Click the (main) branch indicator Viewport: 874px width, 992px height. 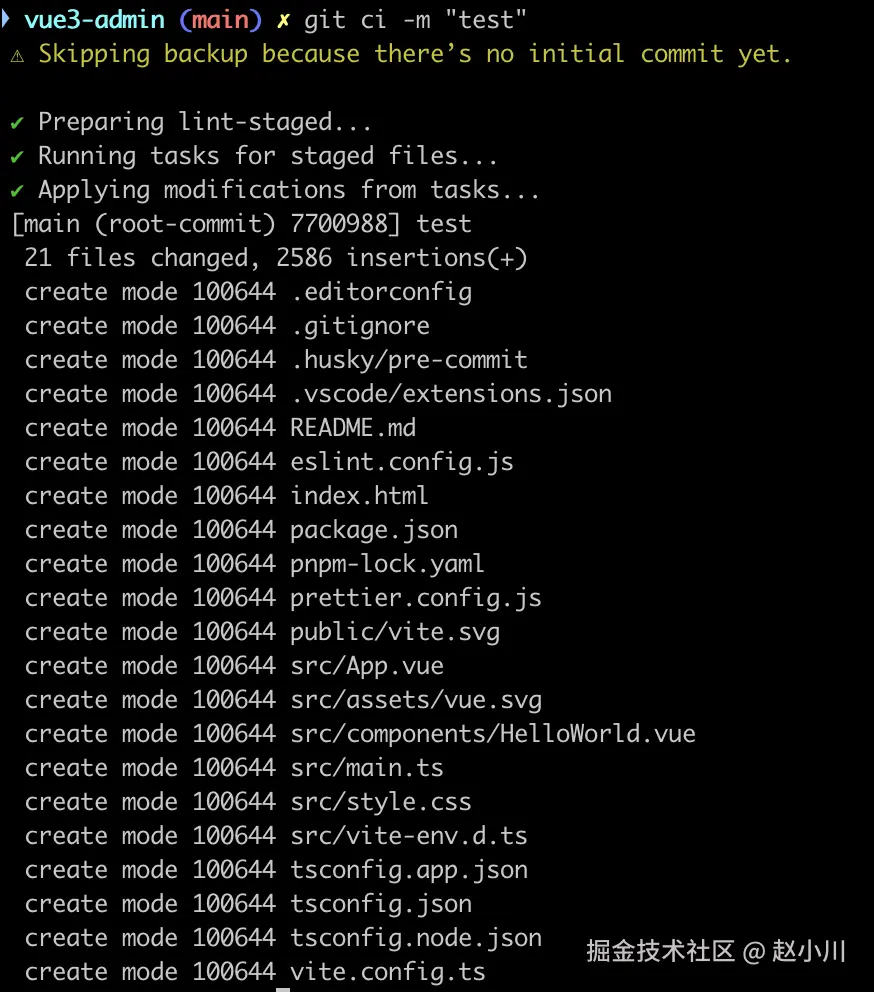click(220, 20)
